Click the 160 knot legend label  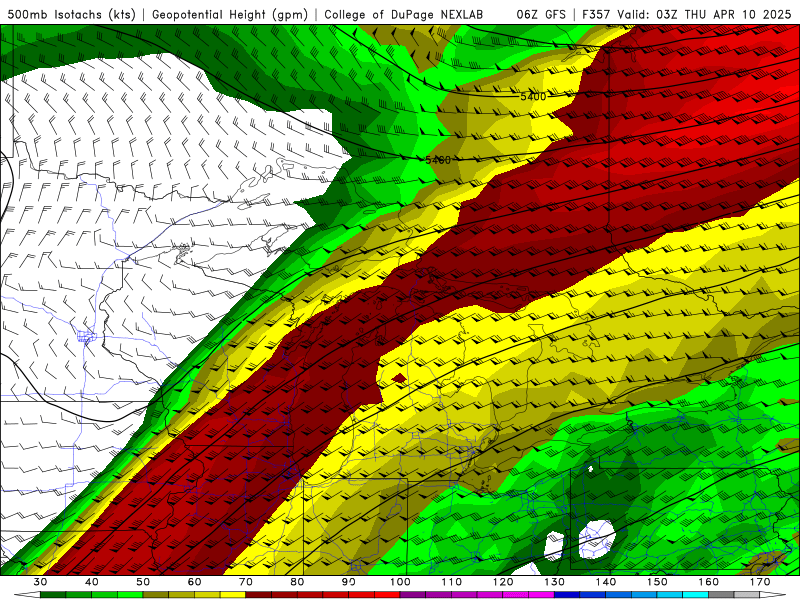(709, 582)
